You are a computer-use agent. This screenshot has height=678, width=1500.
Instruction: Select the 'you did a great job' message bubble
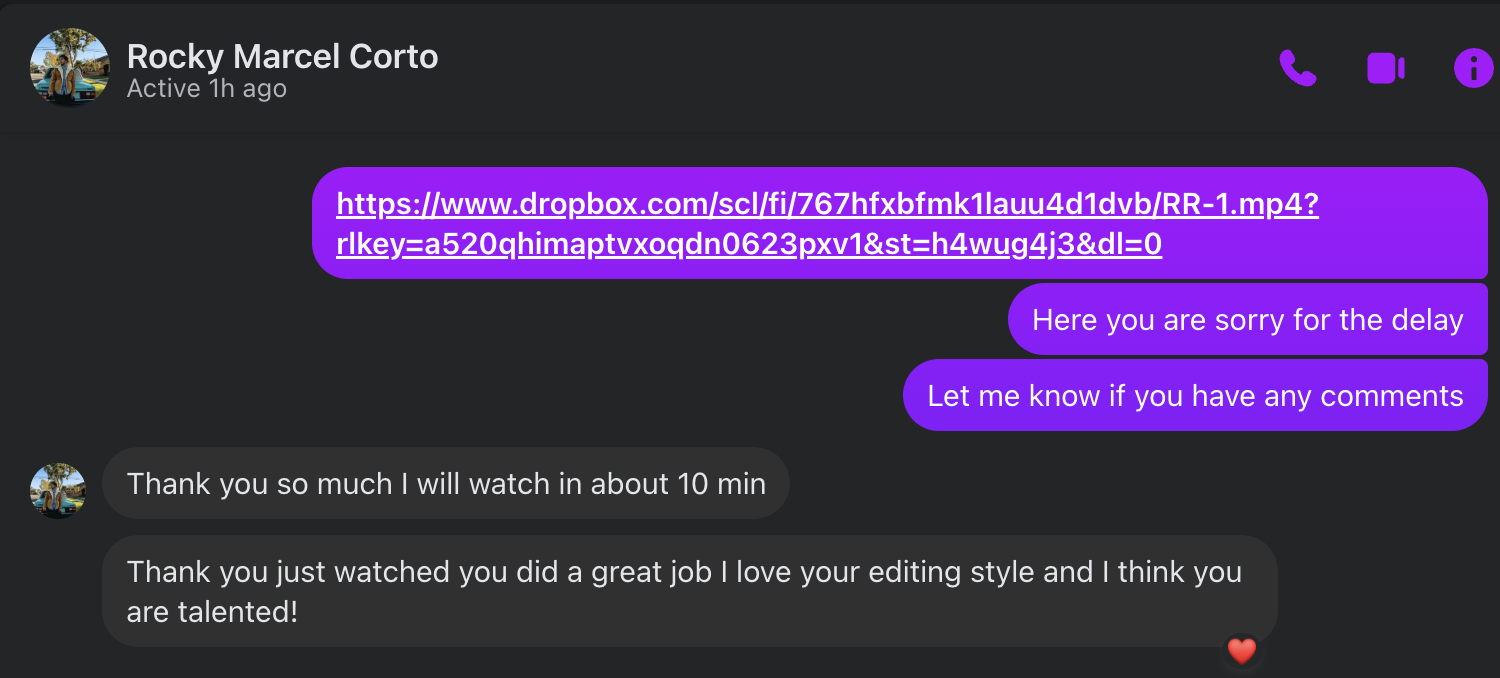click(690, 591)
